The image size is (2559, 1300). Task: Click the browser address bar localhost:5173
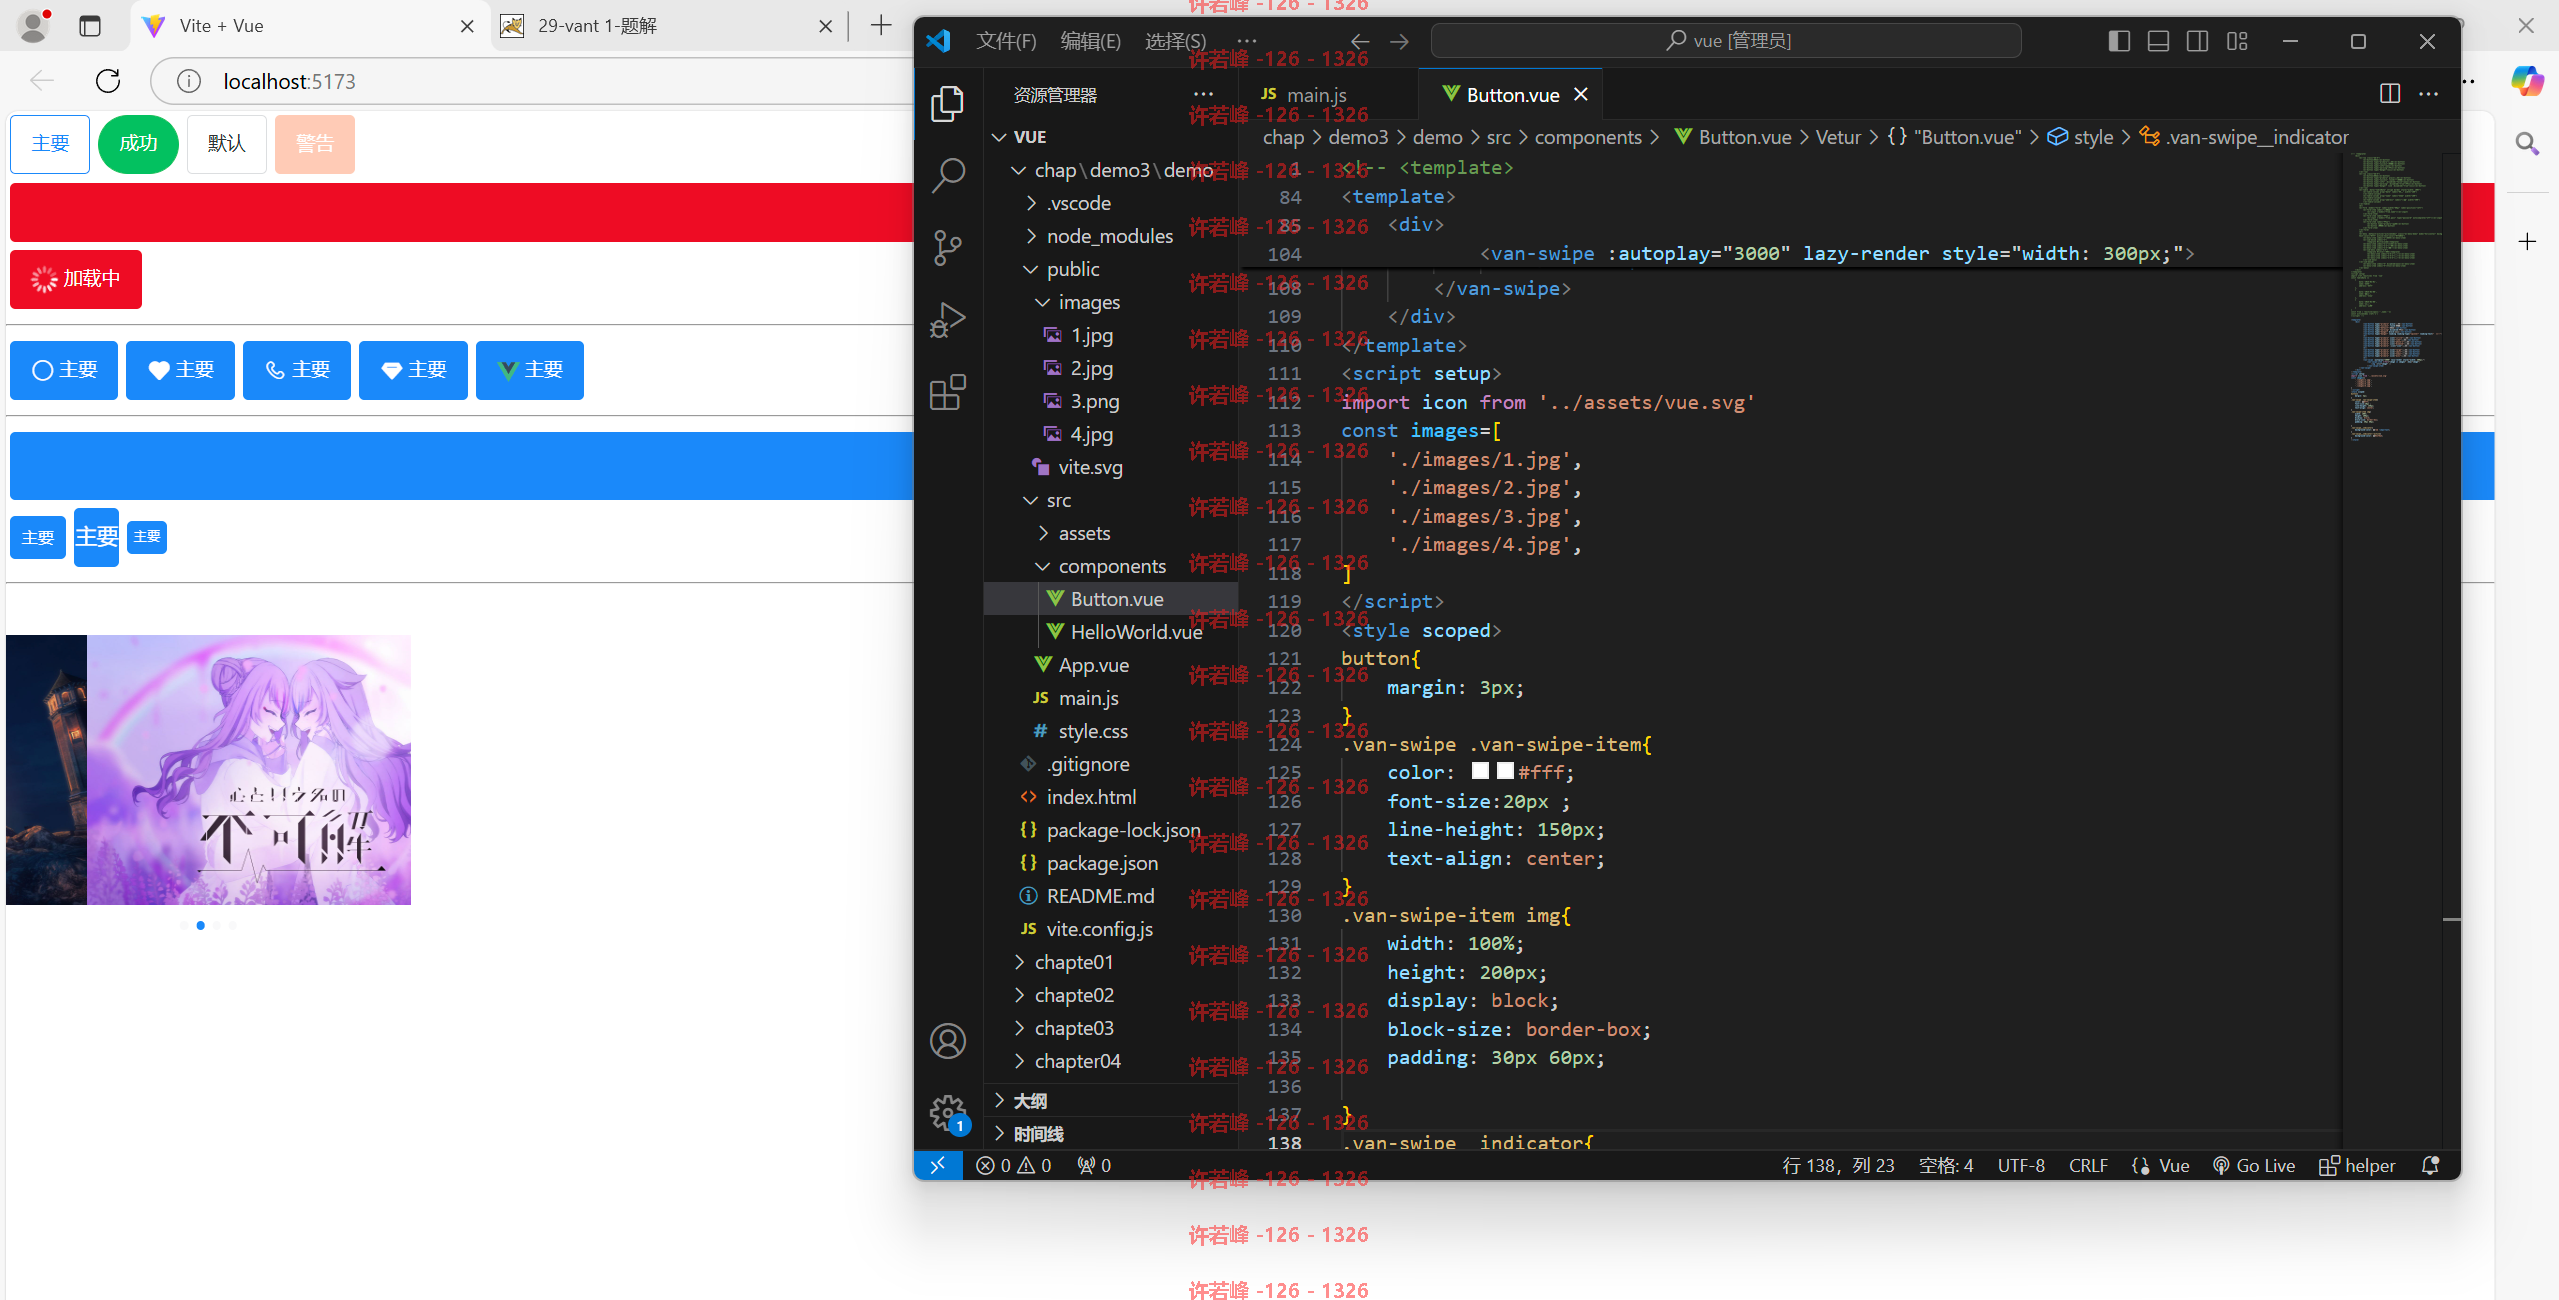(530, 81)
